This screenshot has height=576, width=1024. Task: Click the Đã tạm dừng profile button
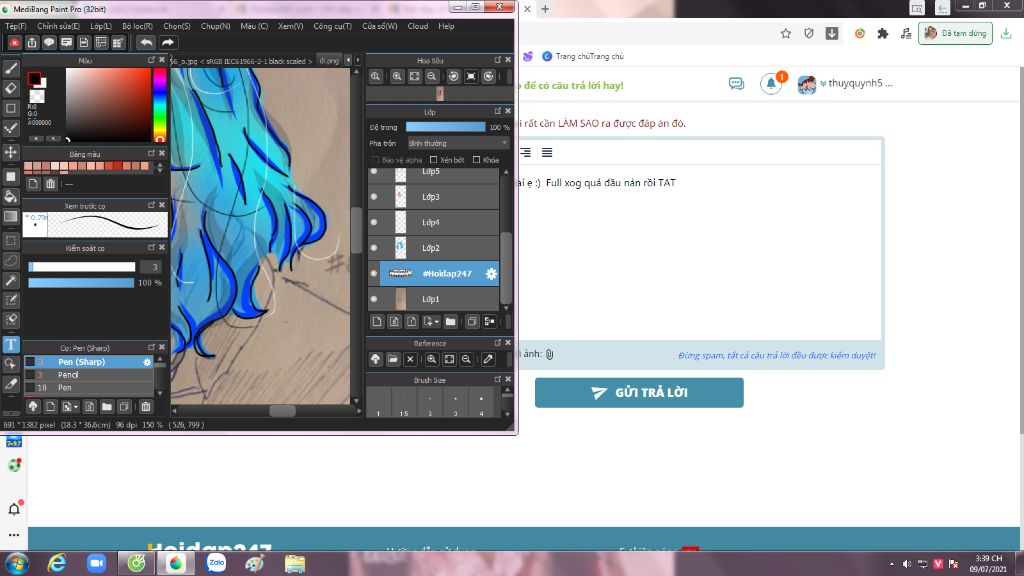955,33
